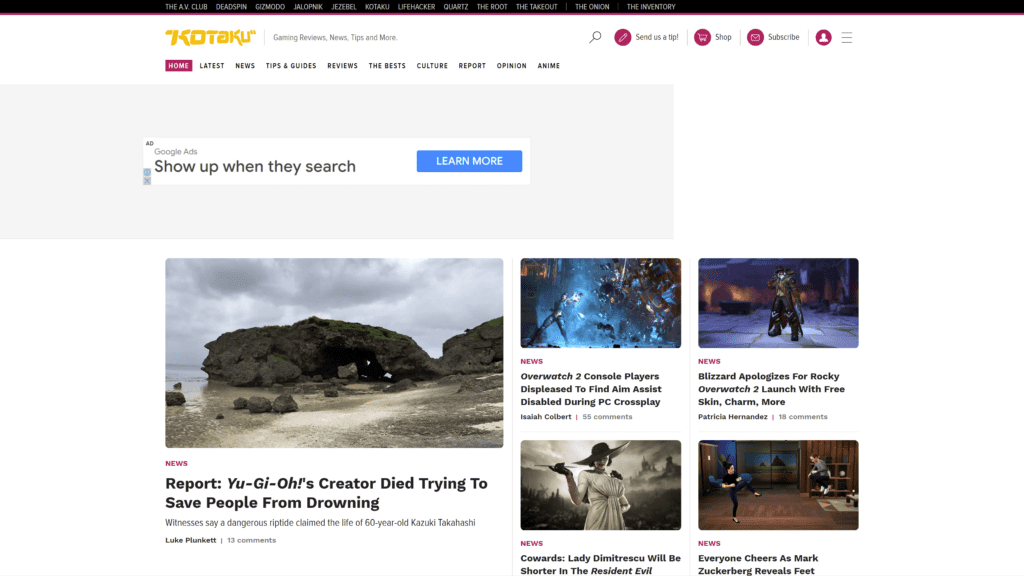Navigate to Reviews
The width and height of the screenshot is (1024, 576).
click(x=342, y=66)
